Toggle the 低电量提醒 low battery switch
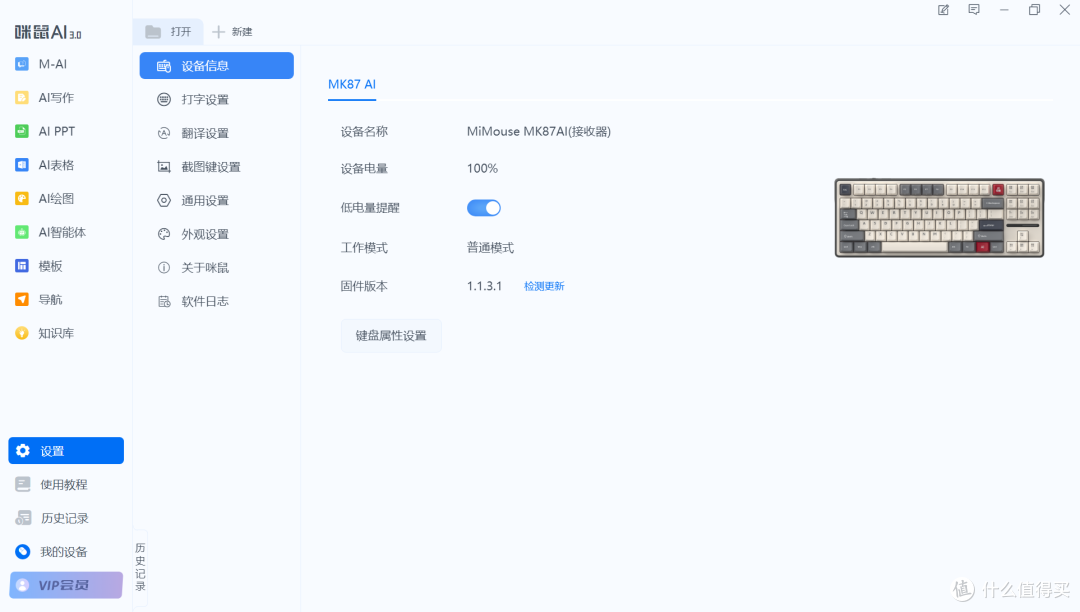 484,208
